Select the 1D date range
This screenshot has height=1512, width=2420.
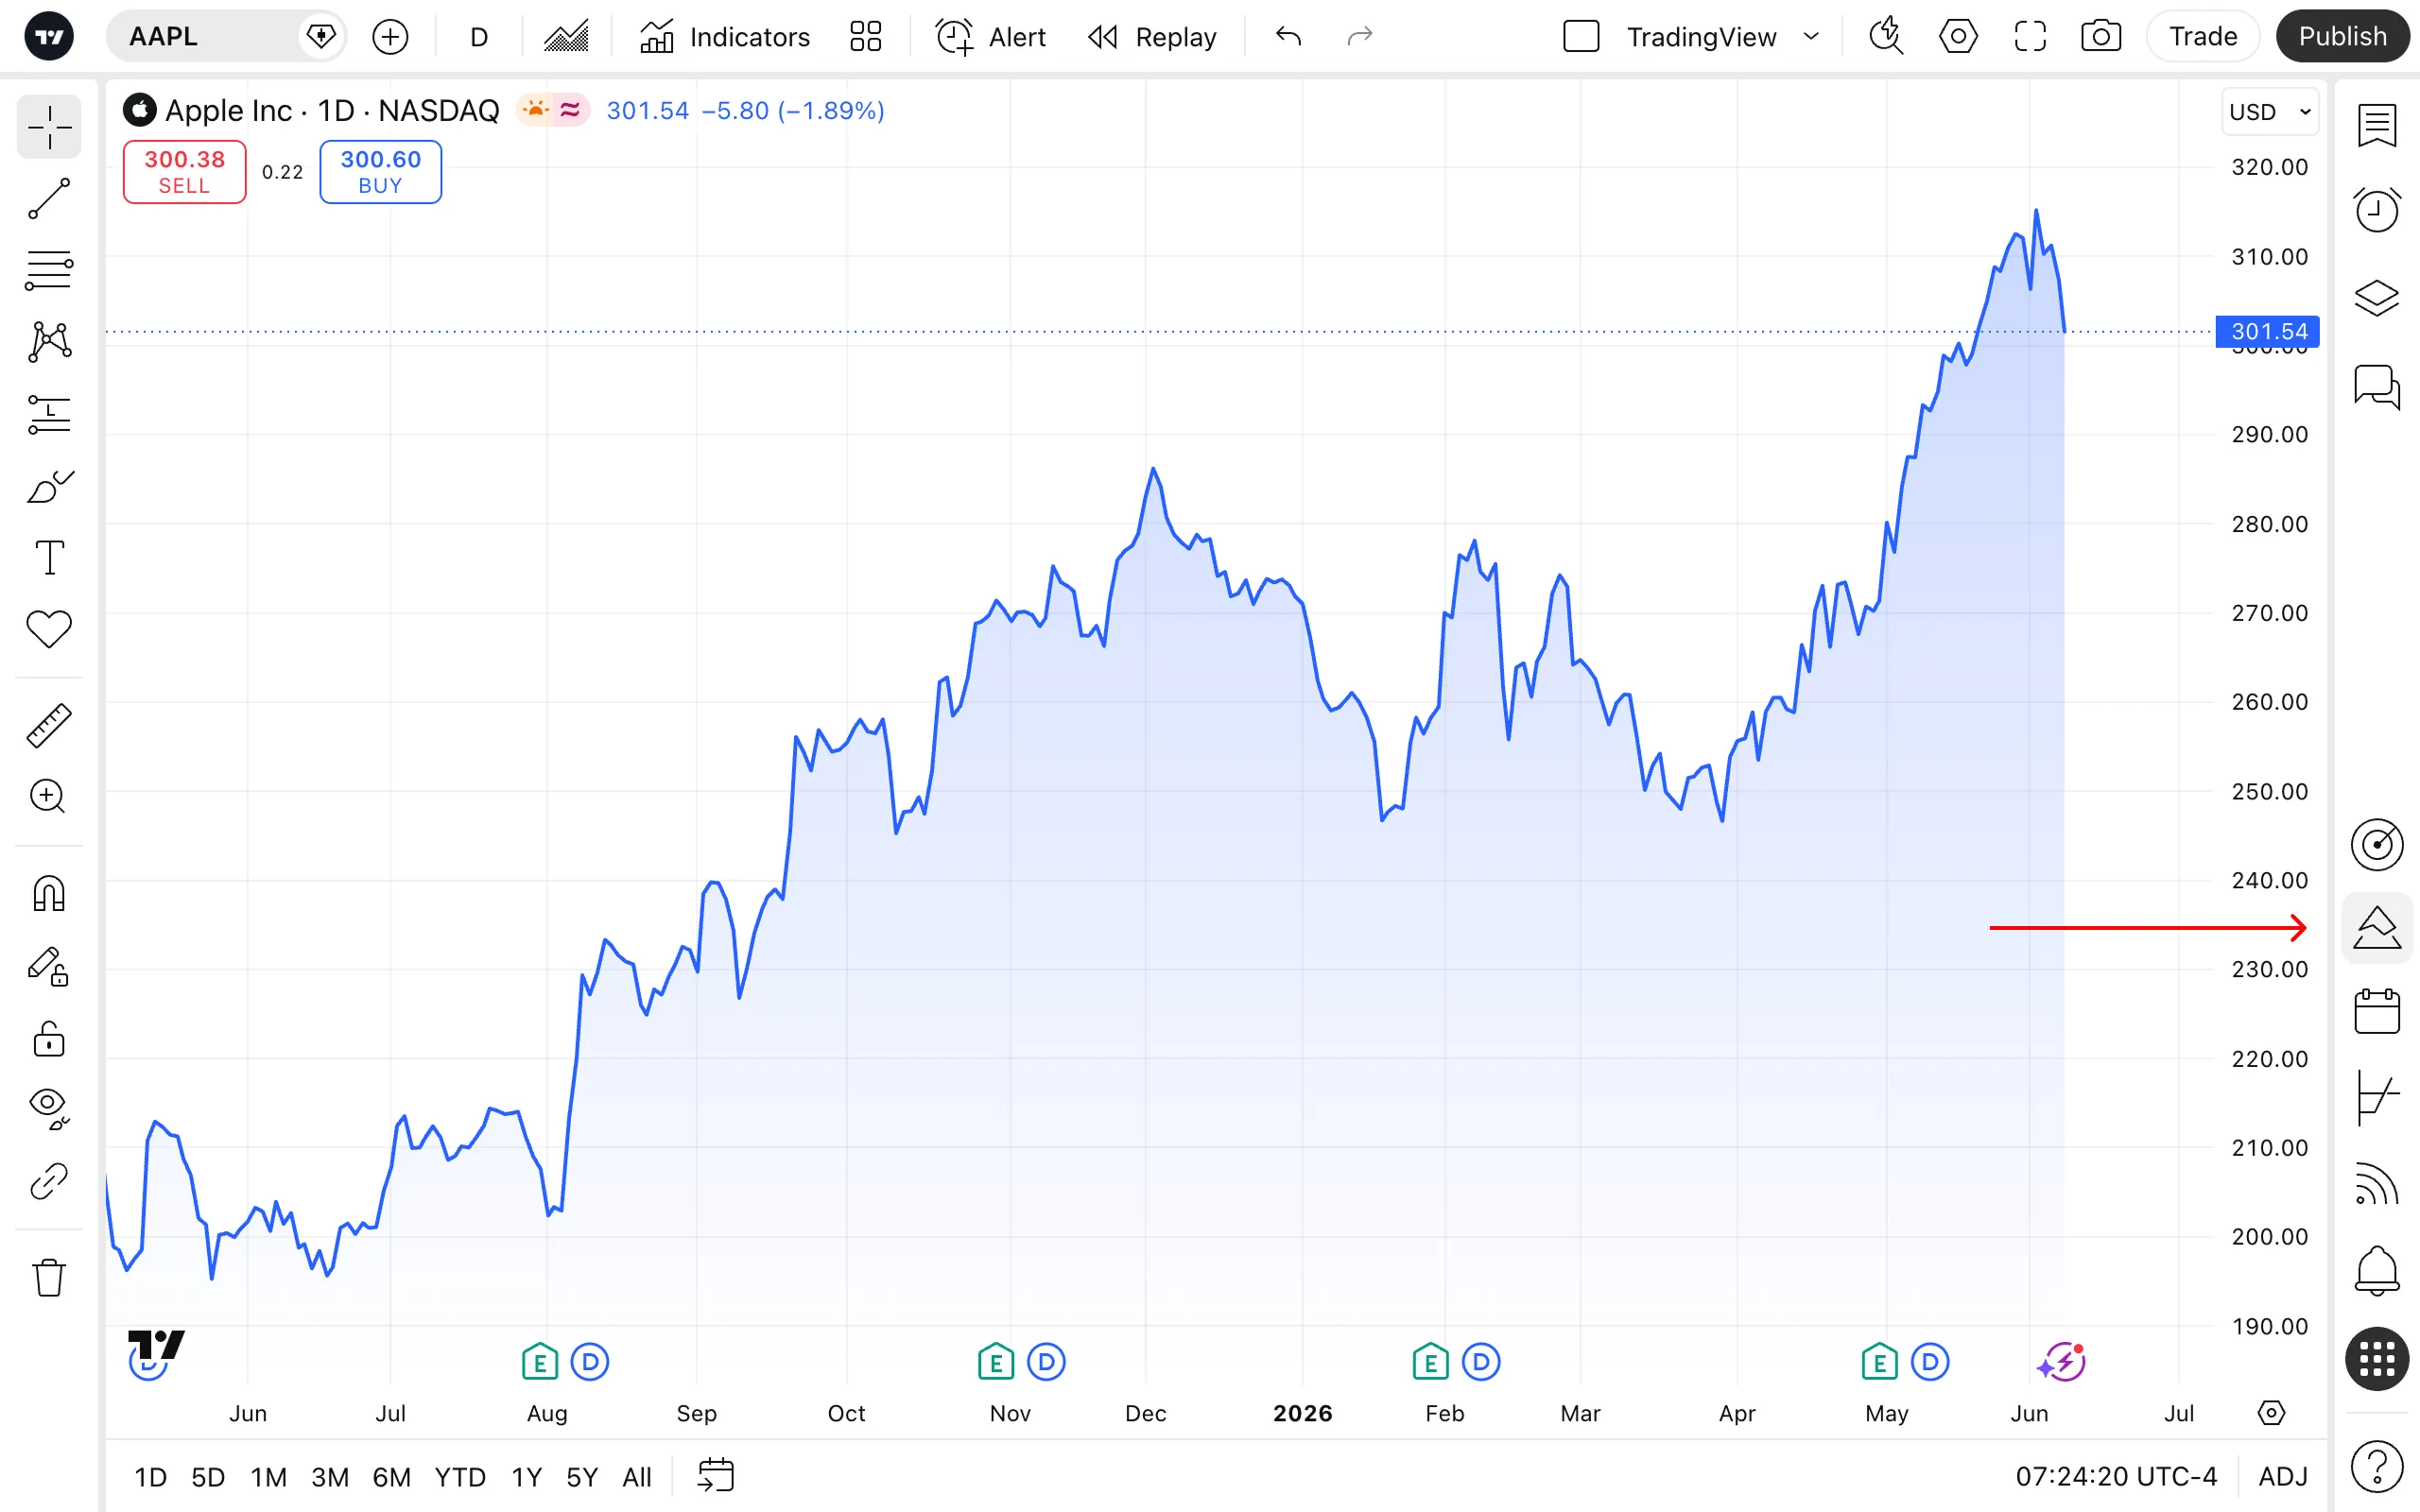point(151,1477)
